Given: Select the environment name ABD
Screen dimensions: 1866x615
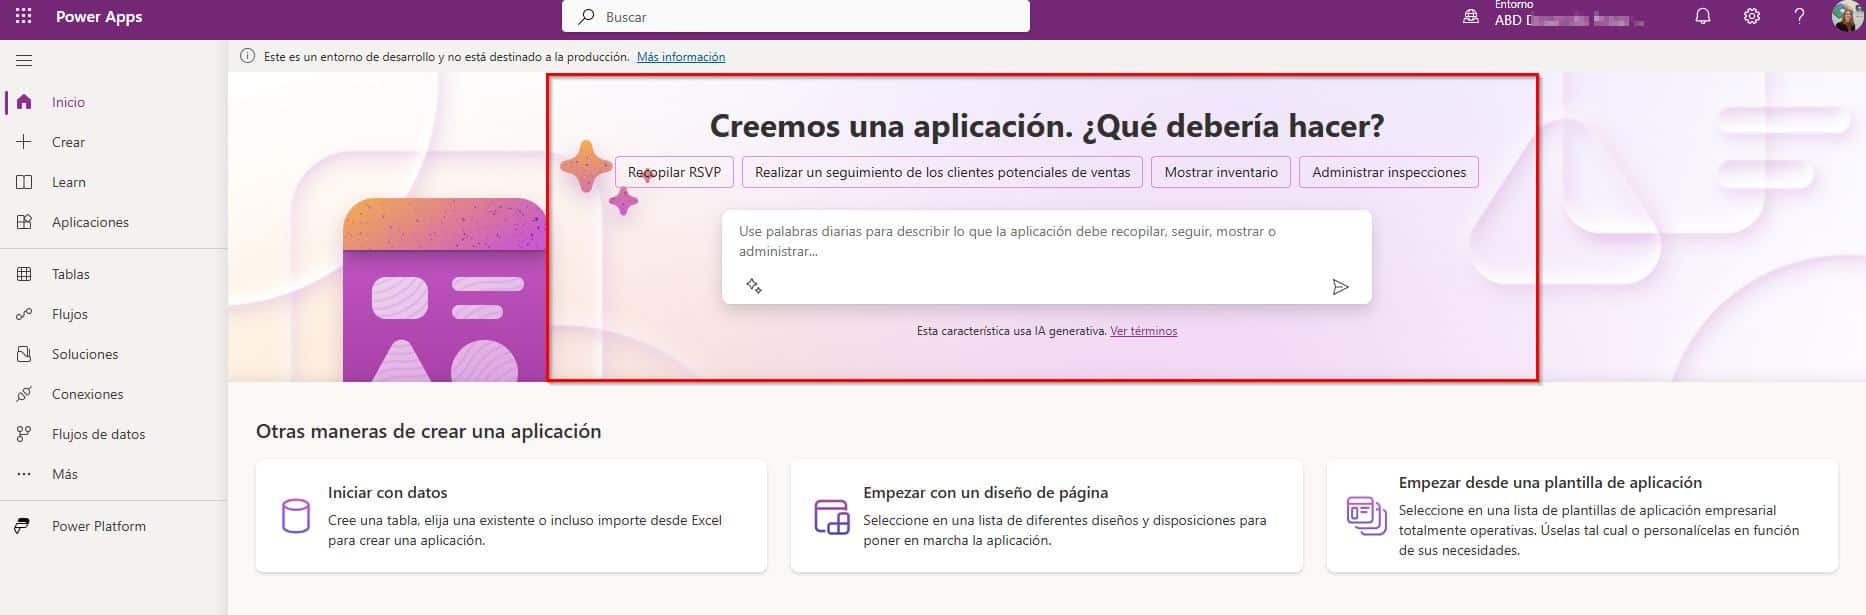Looking at the screenshot, I should tap(1568, 20).
